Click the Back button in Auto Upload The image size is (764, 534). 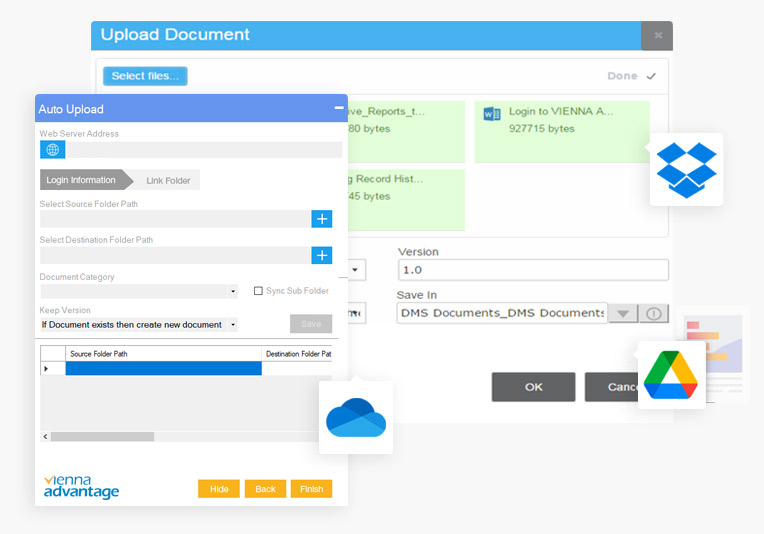click(x=265, y=489)
